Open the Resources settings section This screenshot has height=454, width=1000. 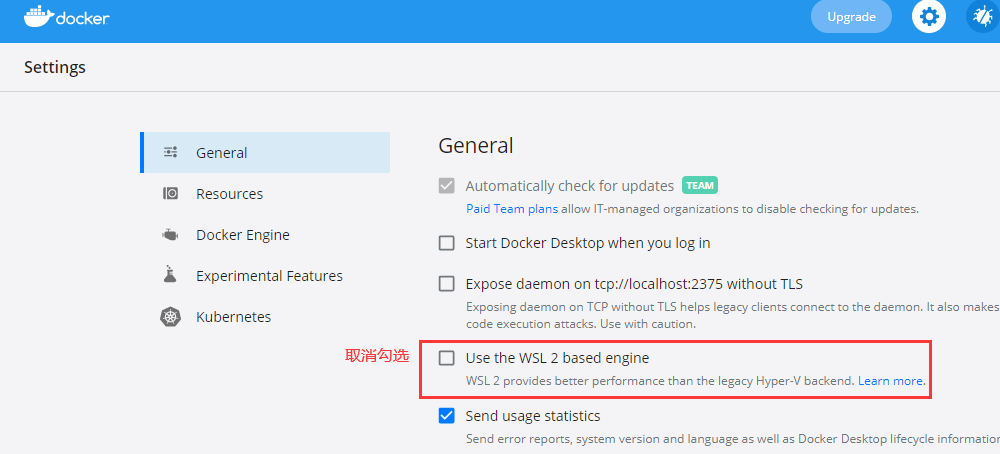tap(265, 193)
